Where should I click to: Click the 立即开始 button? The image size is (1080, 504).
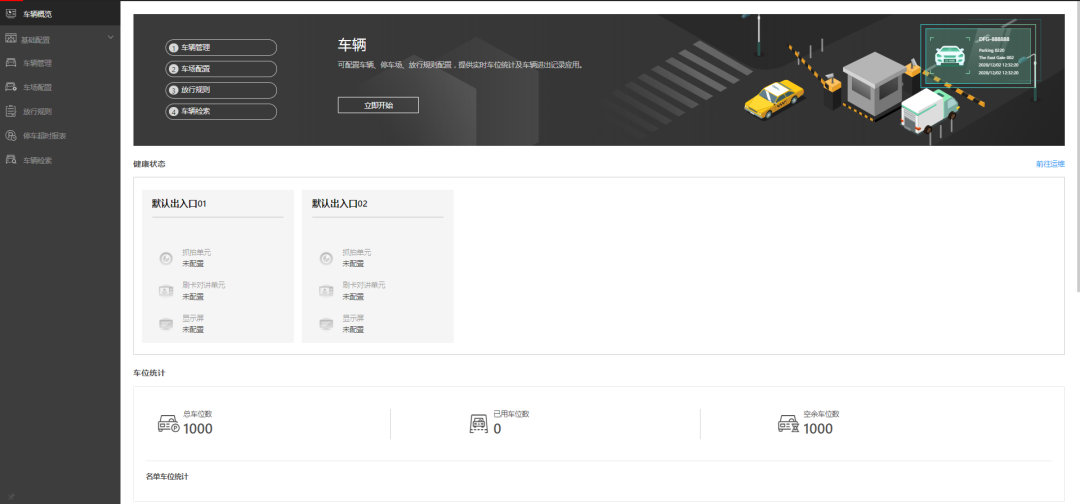[378, 105]
